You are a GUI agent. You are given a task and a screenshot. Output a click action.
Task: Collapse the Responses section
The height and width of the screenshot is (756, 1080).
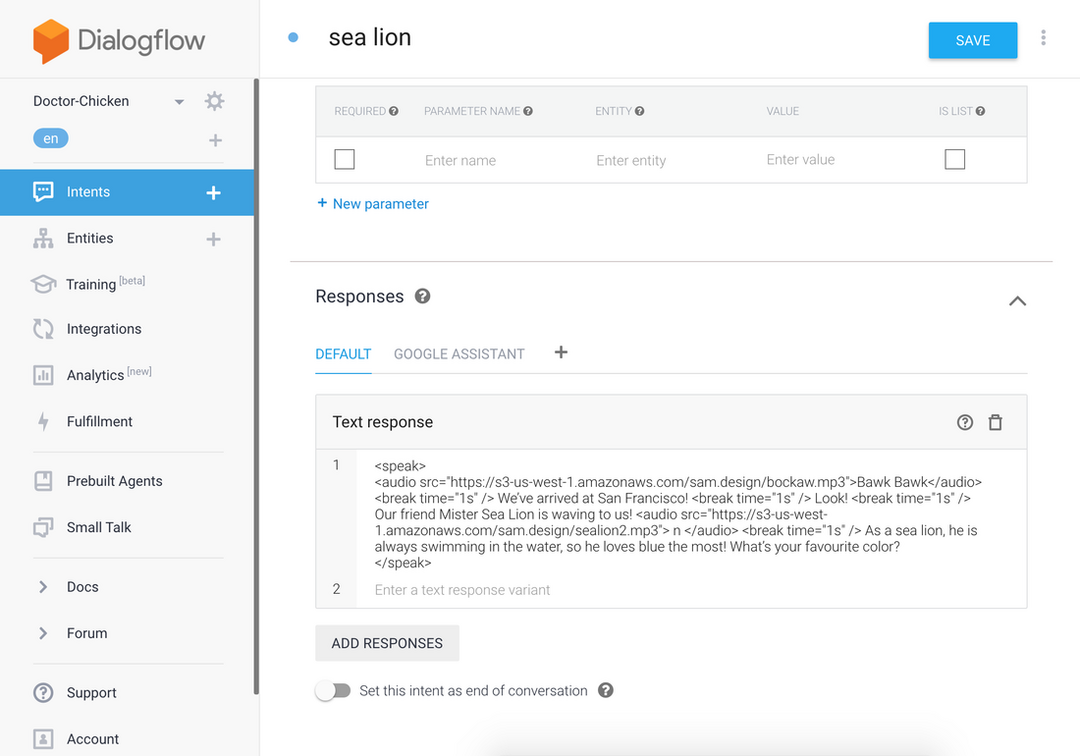pos(1017,301)
